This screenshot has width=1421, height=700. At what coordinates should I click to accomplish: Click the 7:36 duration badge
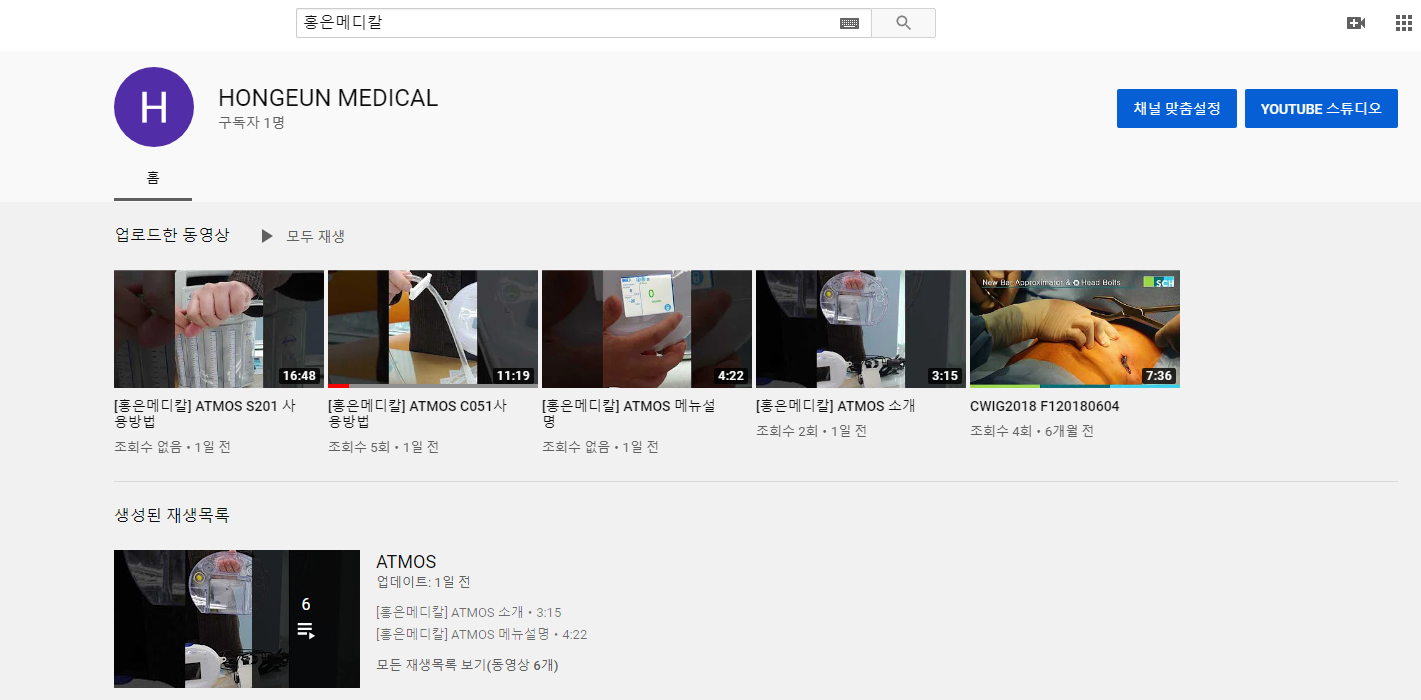[1159, 376]
